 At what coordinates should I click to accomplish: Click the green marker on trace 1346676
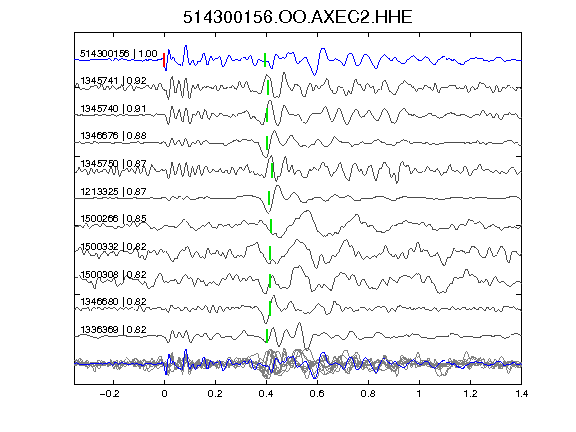coord(267,143)
